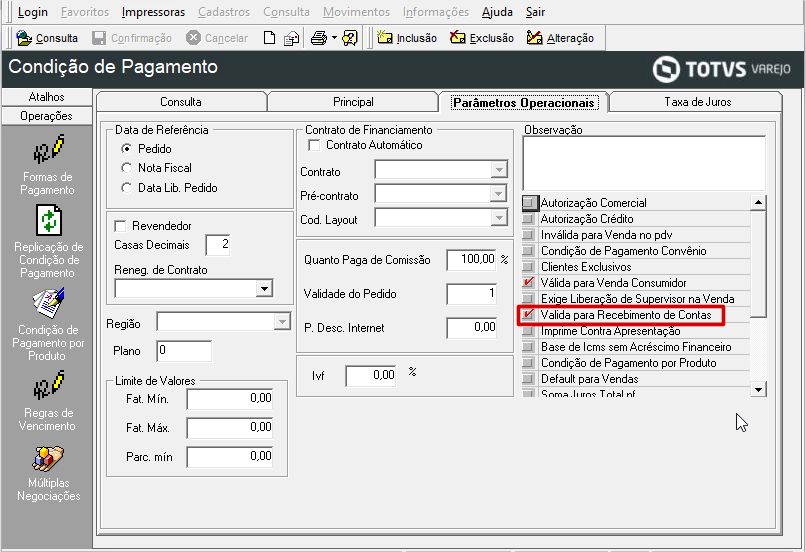The image size is (806, 552).
Task: Toggle the Revendedor checkbox
Action: click(120, 226)
